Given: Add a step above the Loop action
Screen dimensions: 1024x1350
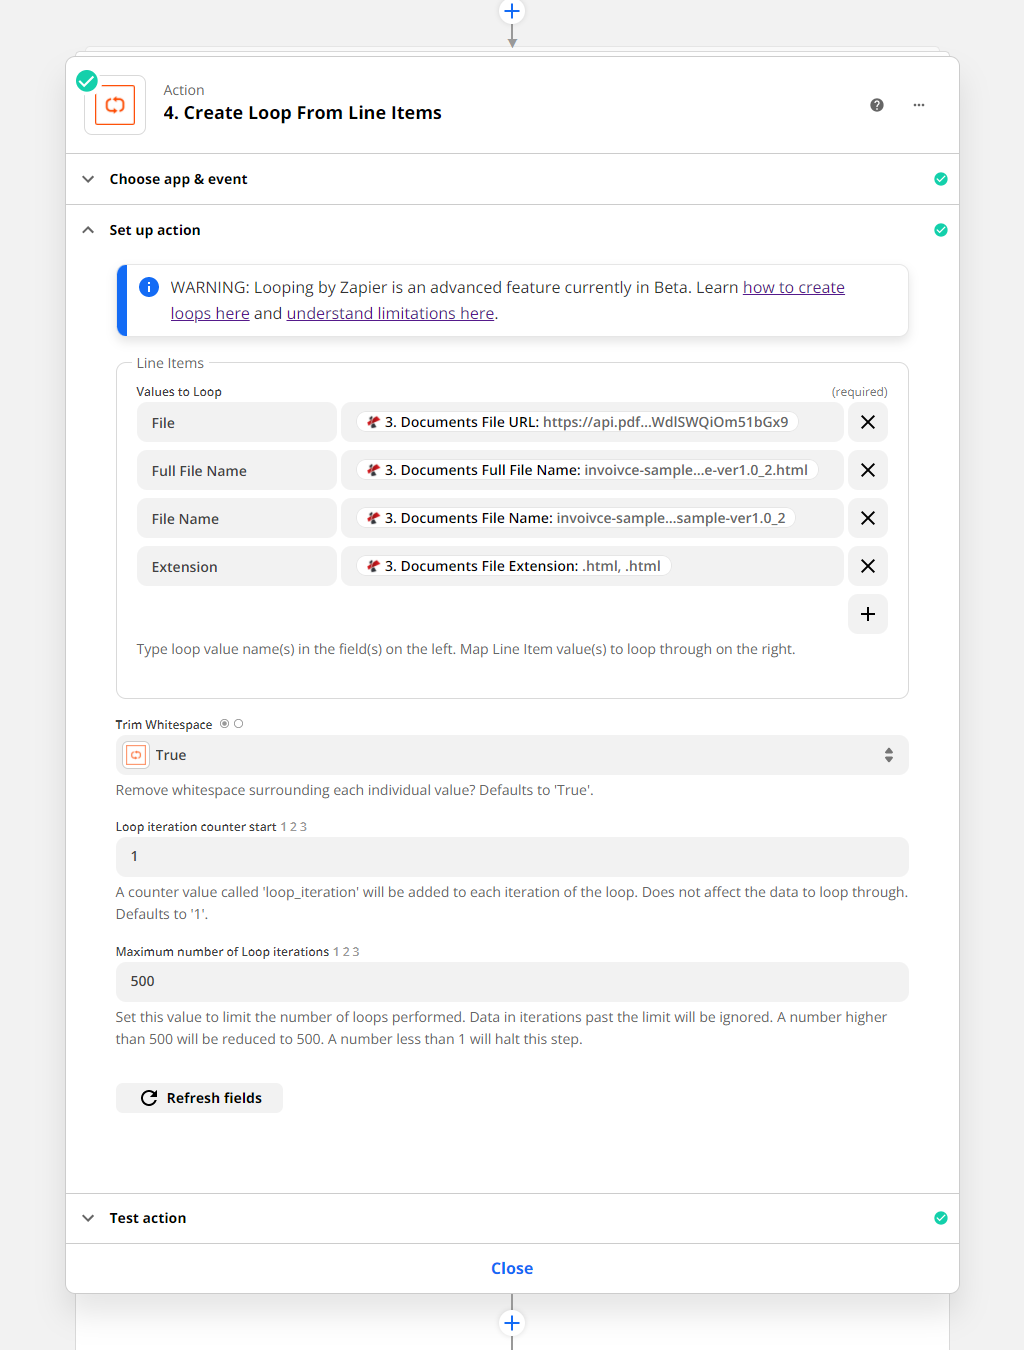Looking at the screenshot, I should [x=512, y=11].
